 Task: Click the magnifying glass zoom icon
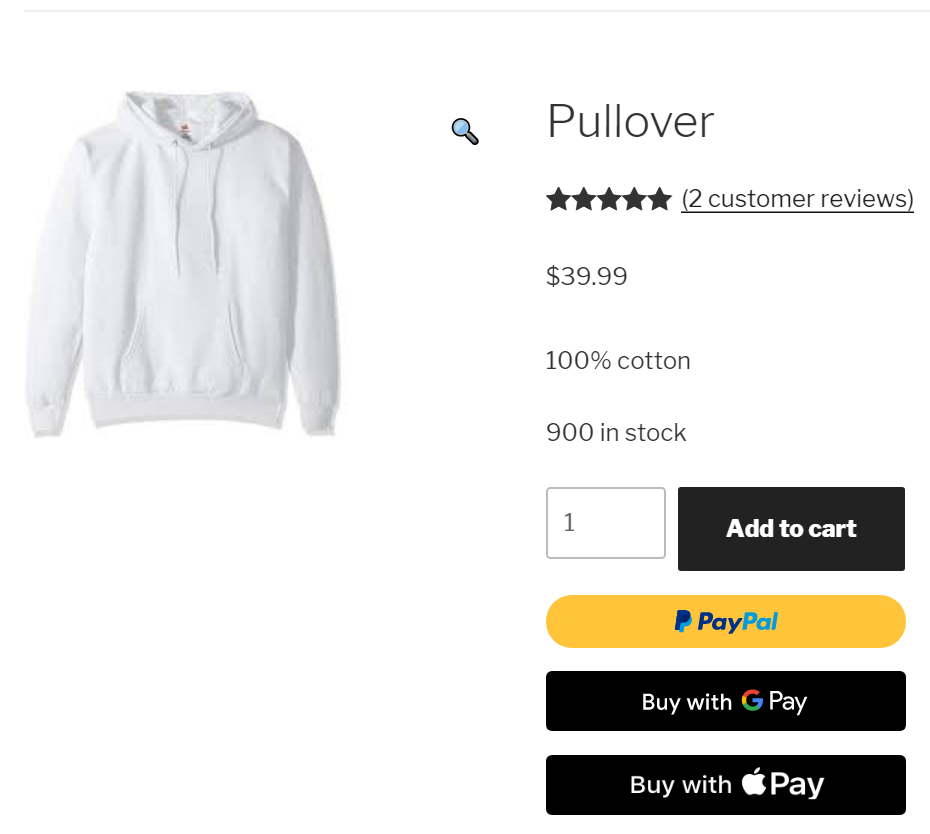tap(465, 131)
